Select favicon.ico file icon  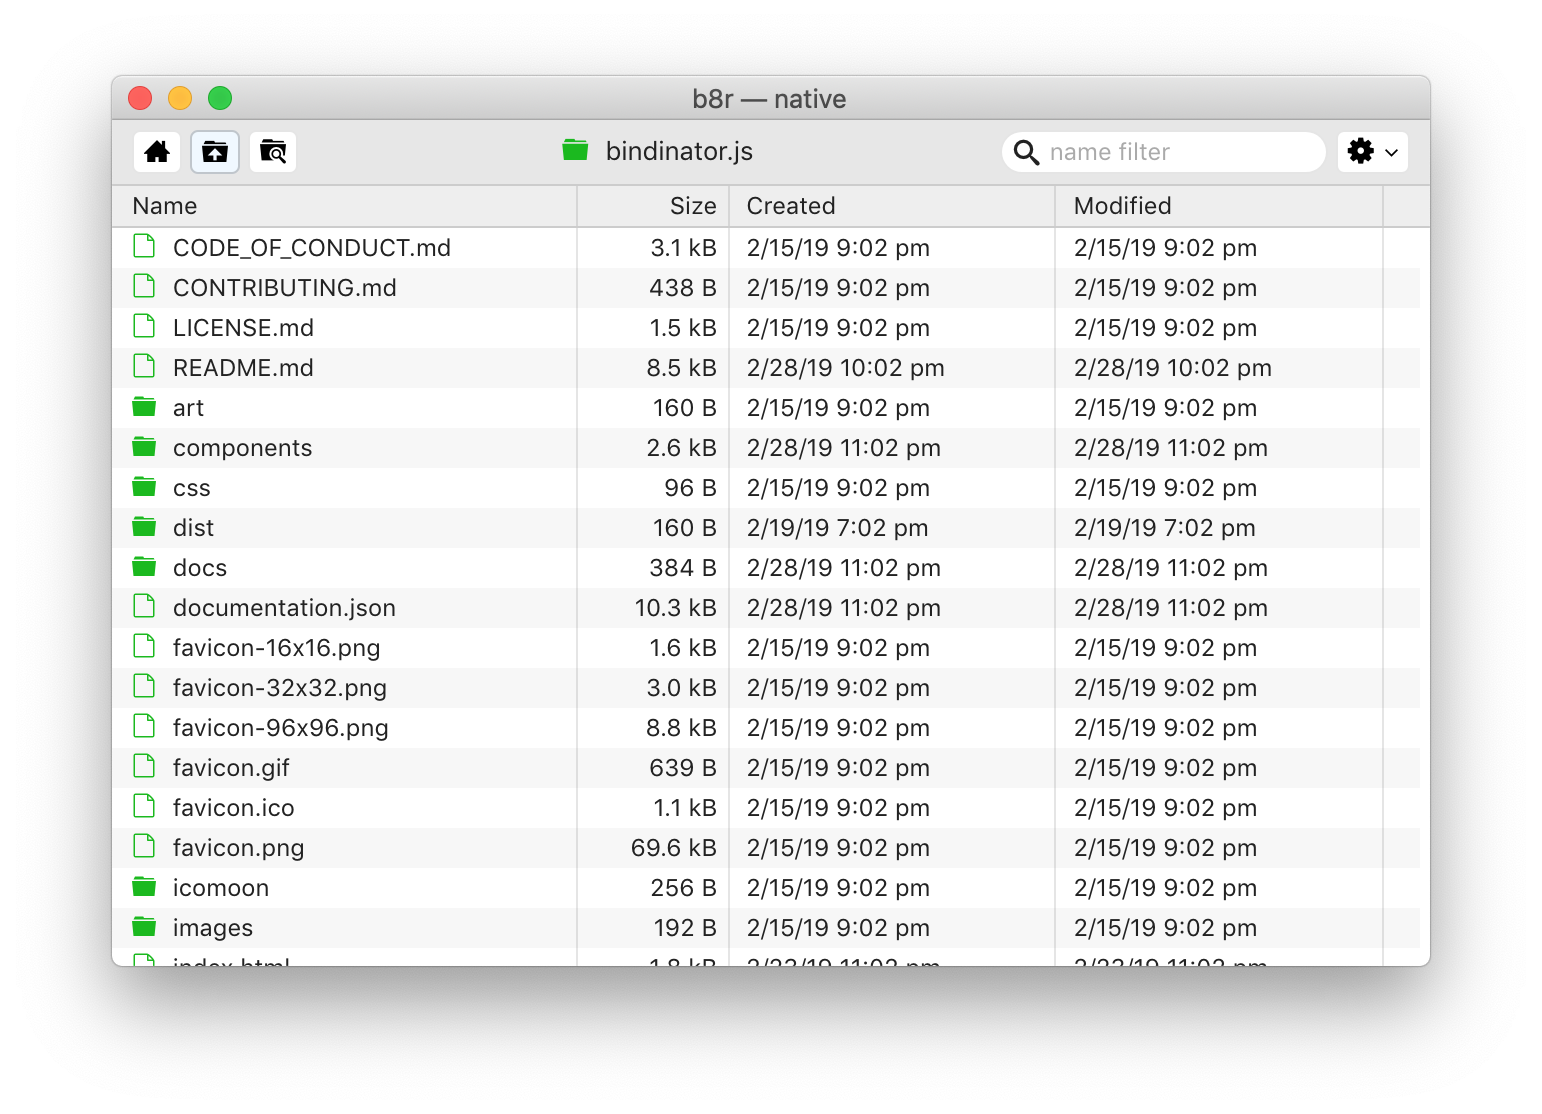(x=144, y=806)
